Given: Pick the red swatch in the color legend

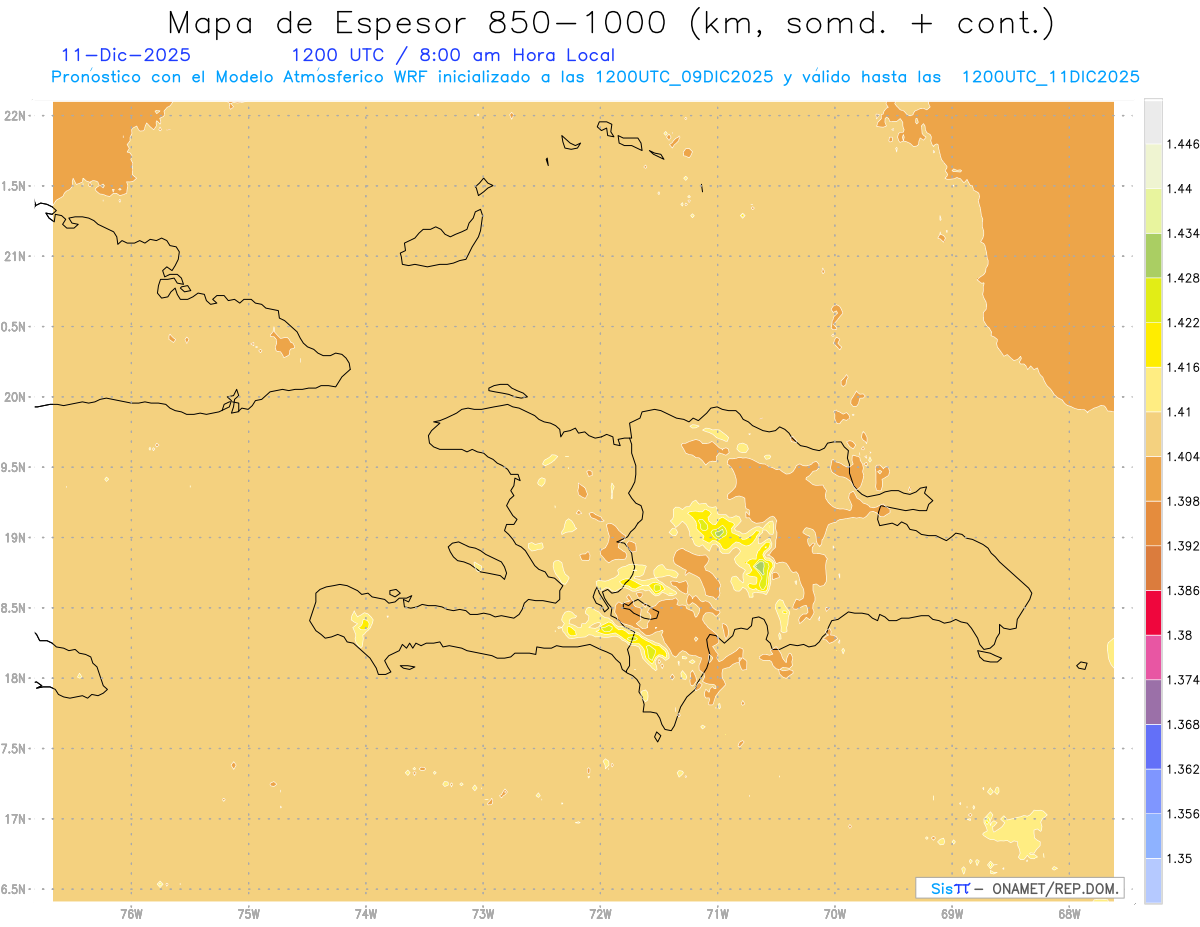Looking at the screenshot, I should [x=1153, y=612].
